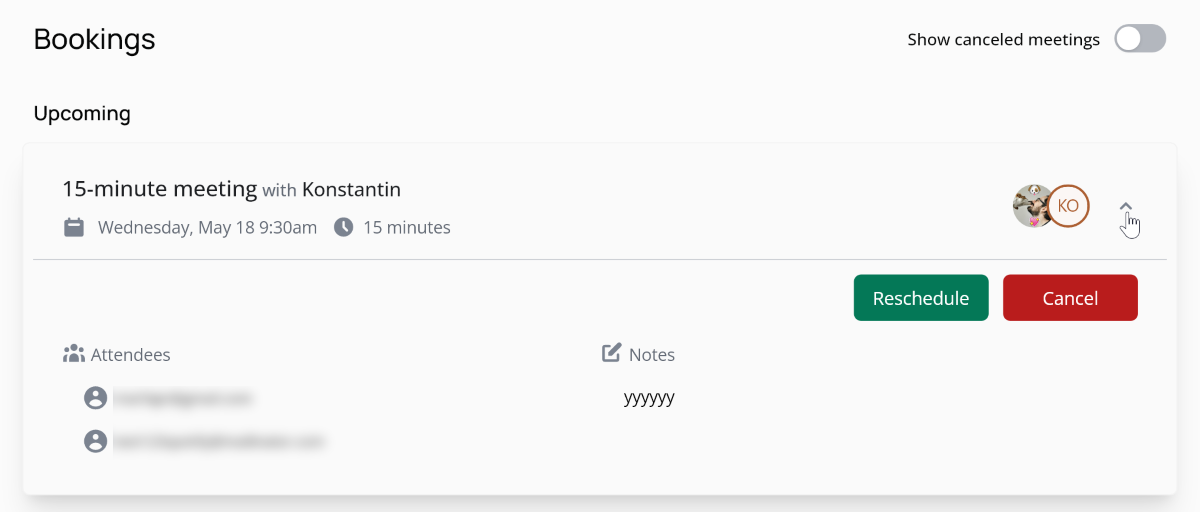This screenshot has width=1200, height=512.
Task: Click the yyyyyy notes text
Action: (649, 398)
